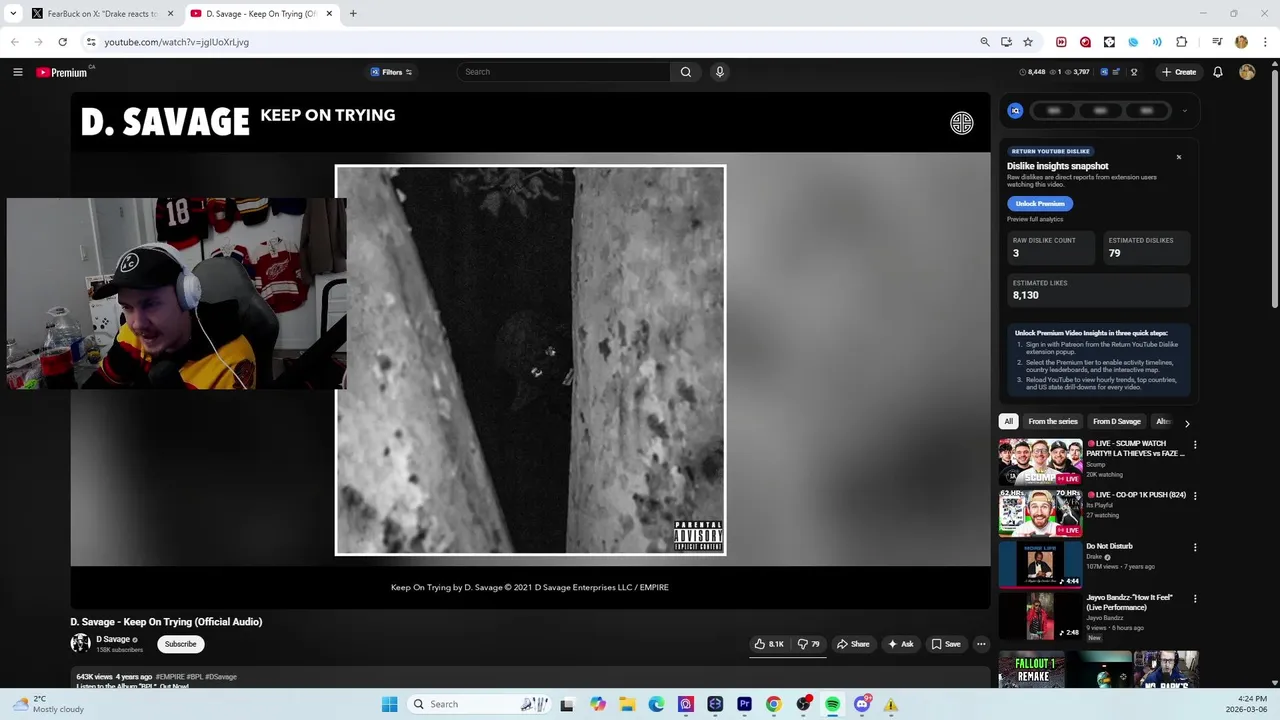Open options for the Jayvo Bandzz video
This screenshot has height=720, width=1280.
[x=1194, y=599]
